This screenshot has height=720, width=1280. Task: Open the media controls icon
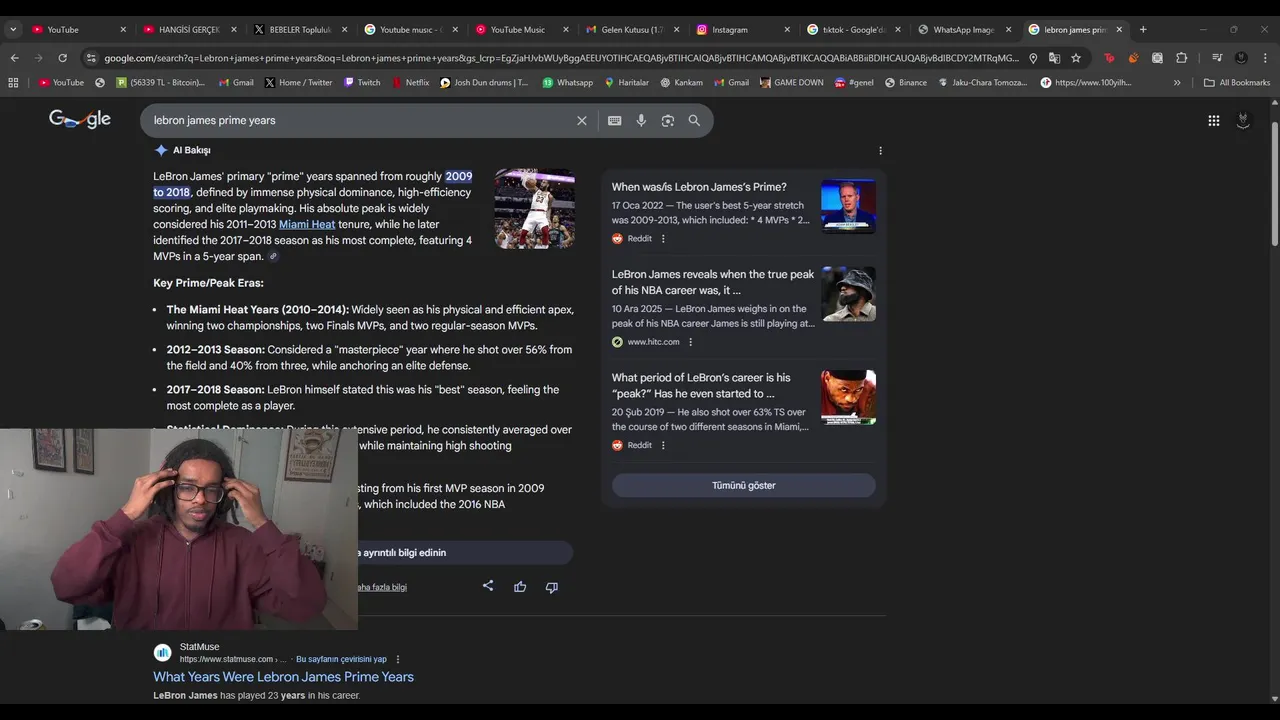(x=1217, y=58)
